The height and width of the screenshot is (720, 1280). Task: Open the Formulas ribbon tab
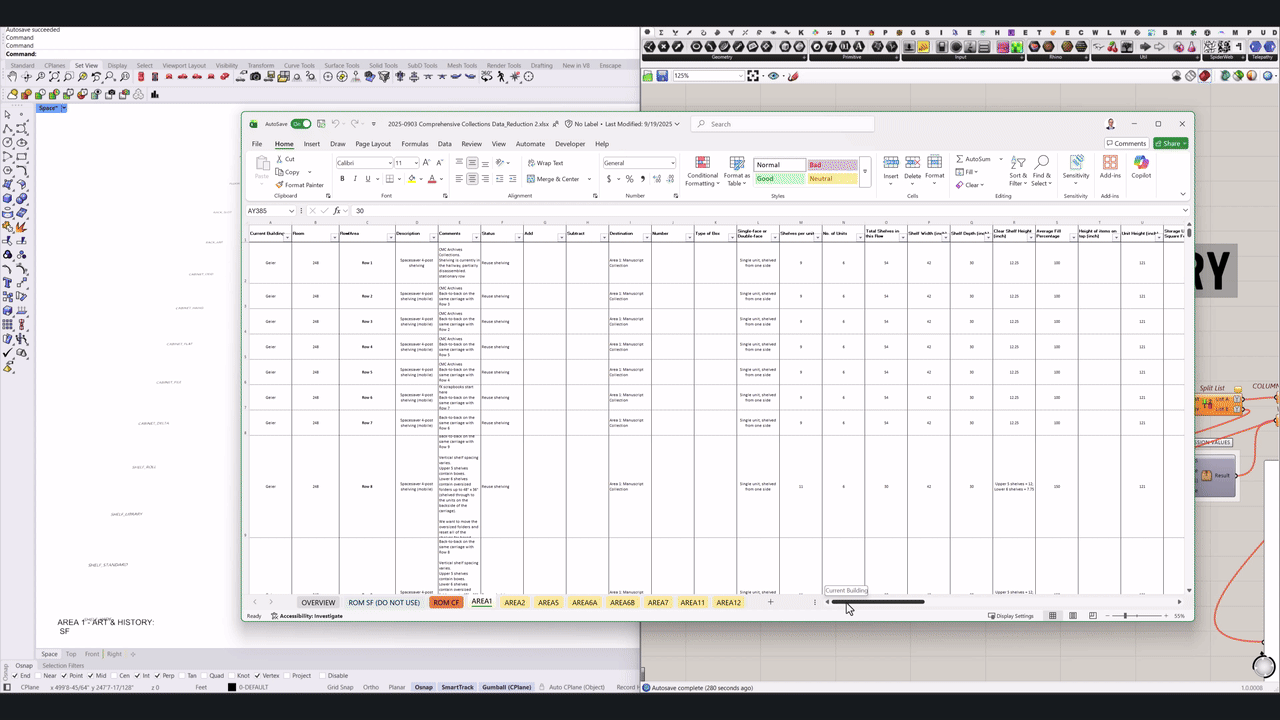pyautogui.click(x=414, y=143)
